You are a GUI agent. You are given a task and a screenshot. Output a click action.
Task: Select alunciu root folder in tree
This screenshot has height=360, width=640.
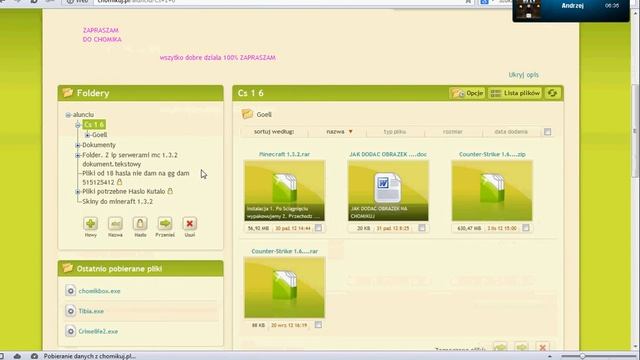pyautogui.click(x=83, y=115)
